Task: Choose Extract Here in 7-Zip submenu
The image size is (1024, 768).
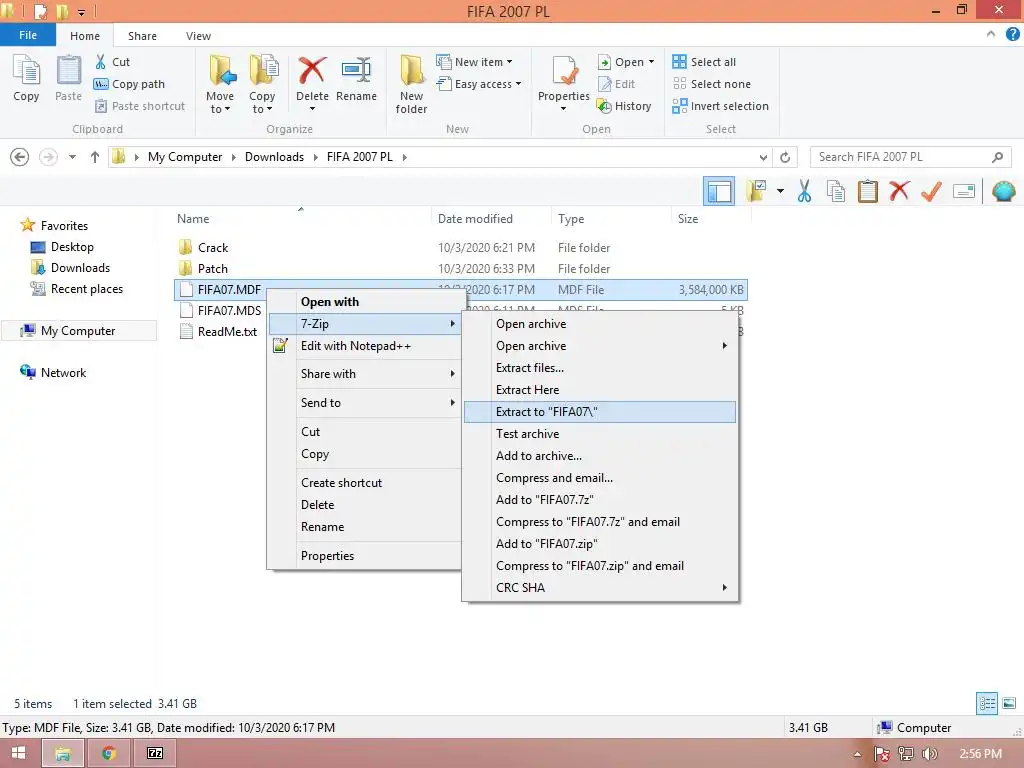Action: (600, 390)
